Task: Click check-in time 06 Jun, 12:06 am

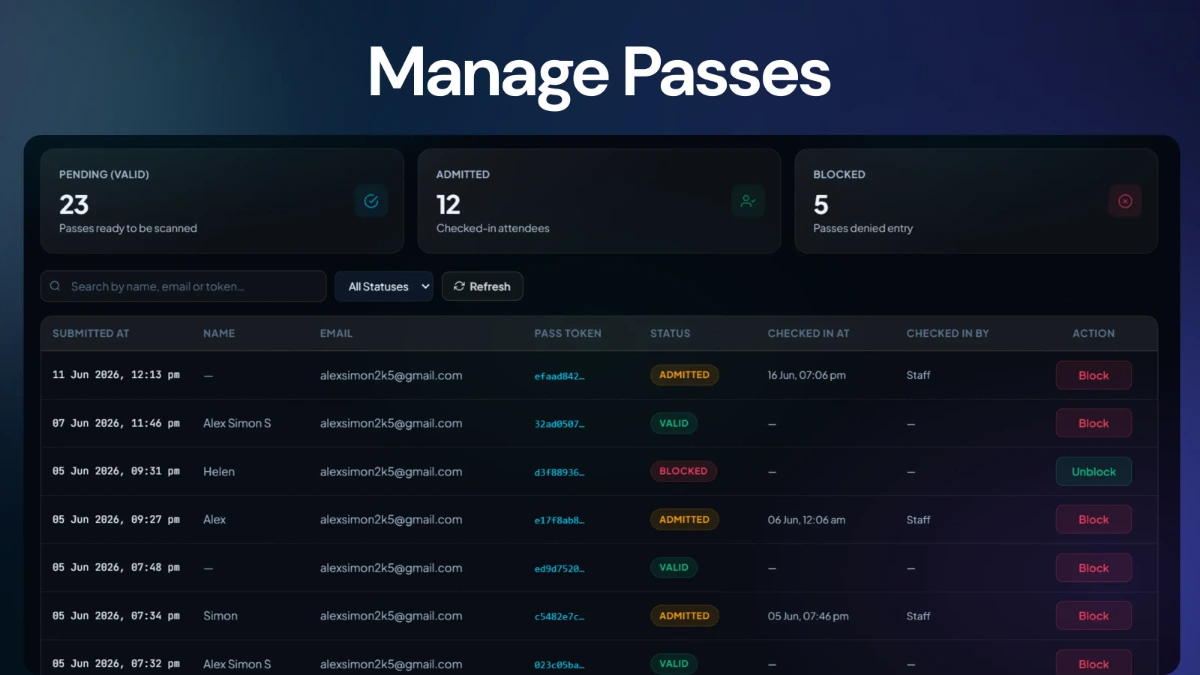Action: click(x=807, y=519)
